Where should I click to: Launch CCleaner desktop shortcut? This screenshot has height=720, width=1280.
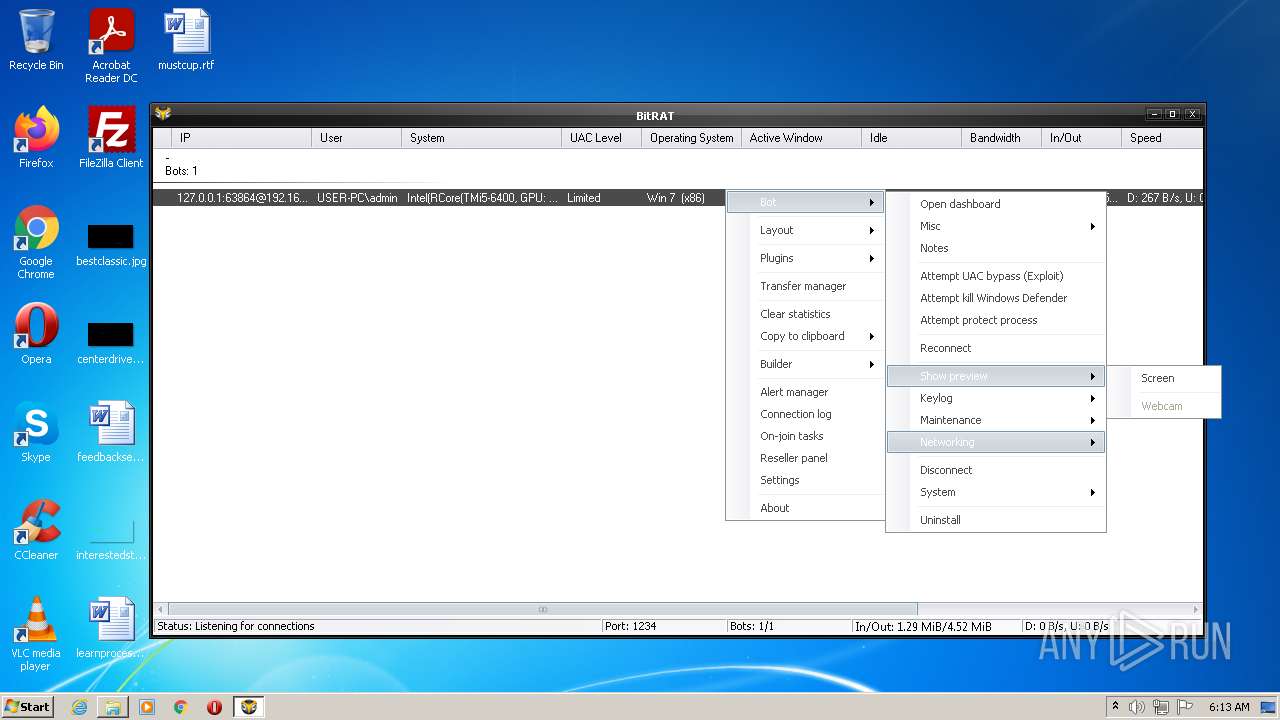coord(36,530)
